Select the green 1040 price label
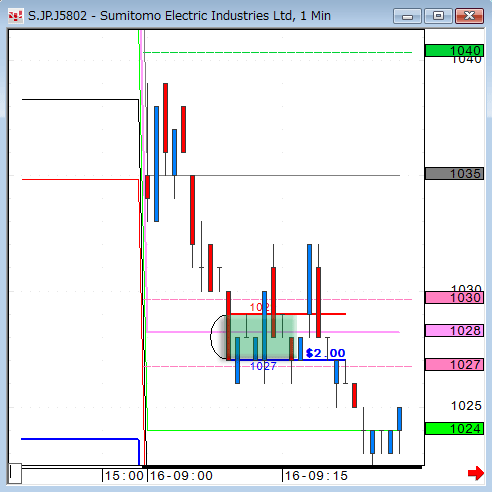Screen dimensions: 492x492 (454, 51)
